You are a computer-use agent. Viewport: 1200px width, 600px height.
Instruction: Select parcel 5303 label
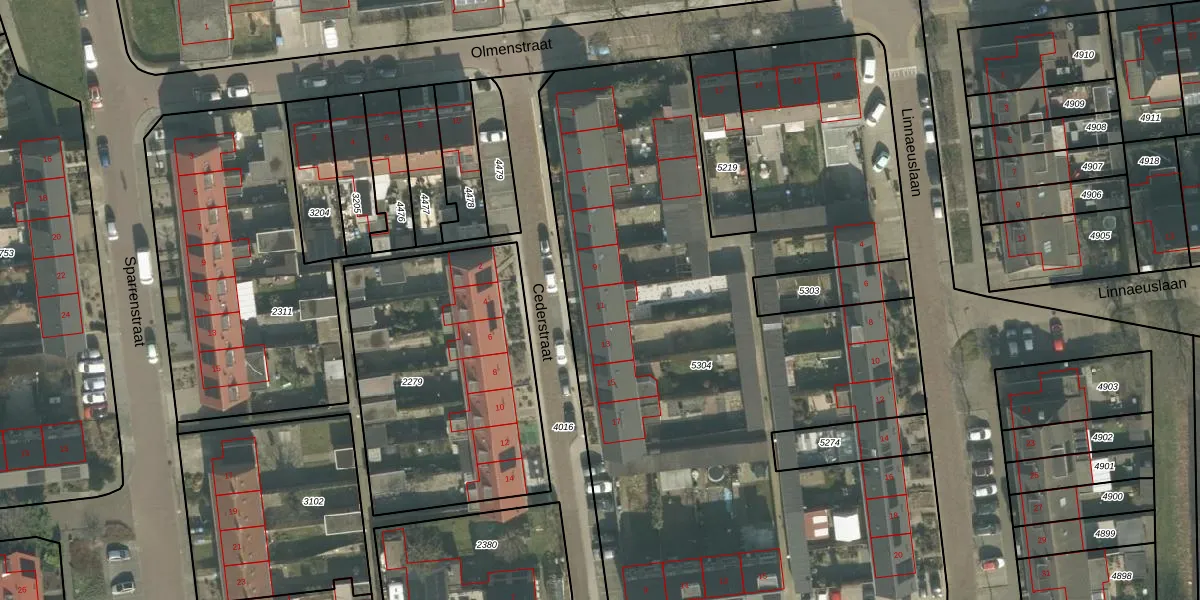809,291
